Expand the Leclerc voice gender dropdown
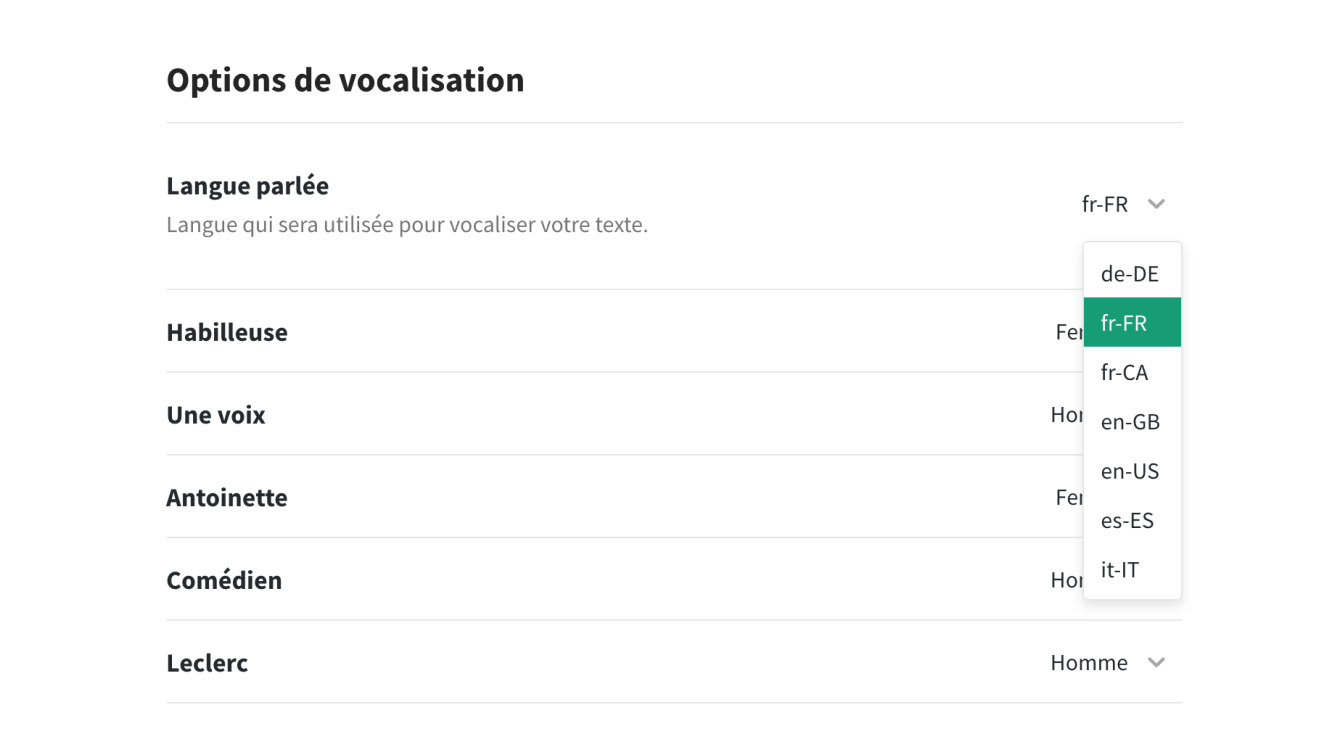 (x=1157, y=662)
